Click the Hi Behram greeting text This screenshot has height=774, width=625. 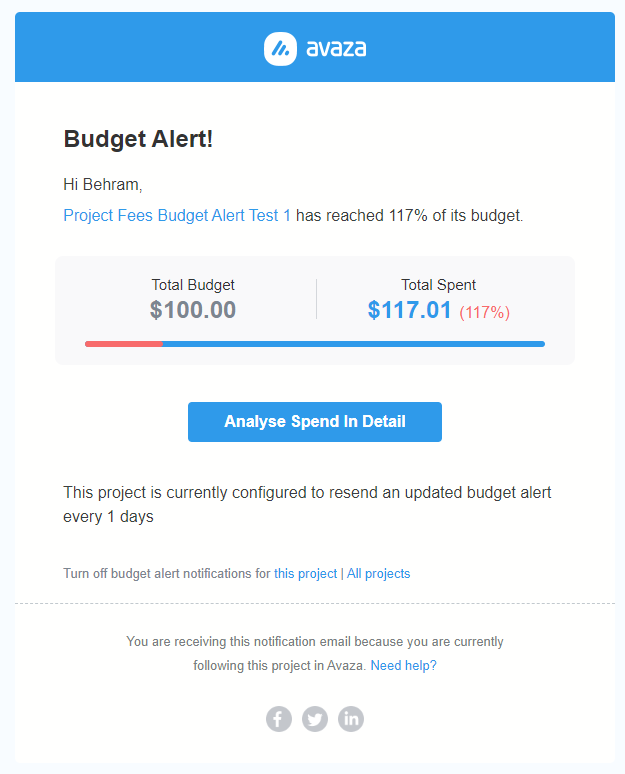(x=103, y=185)
